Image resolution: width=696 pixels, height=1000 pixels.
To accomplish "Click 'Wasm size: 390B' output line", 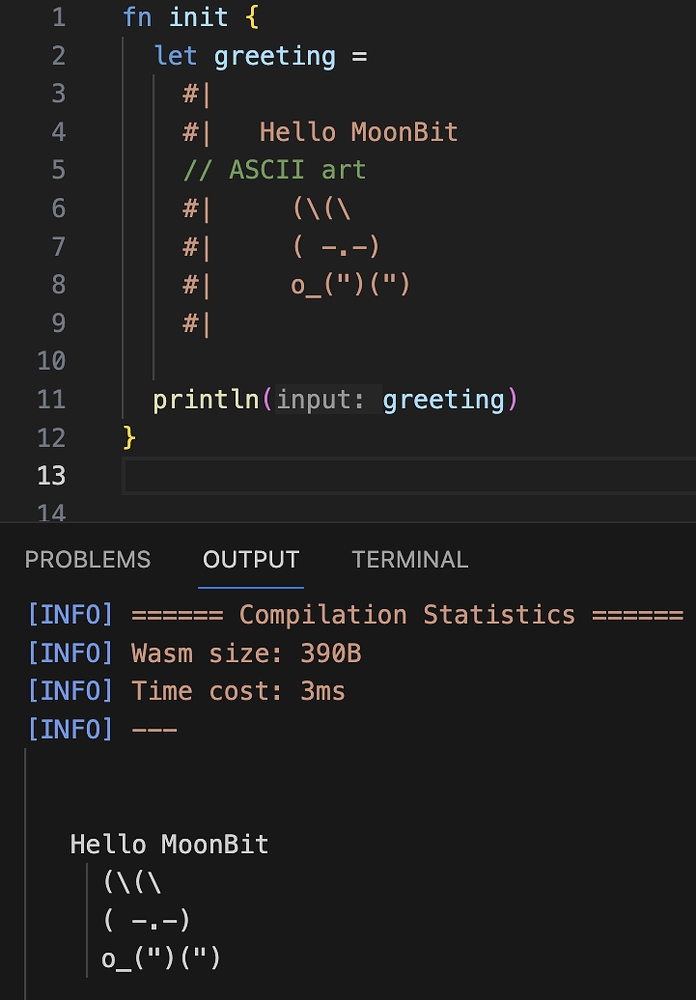I will click(x=246, y=653).
